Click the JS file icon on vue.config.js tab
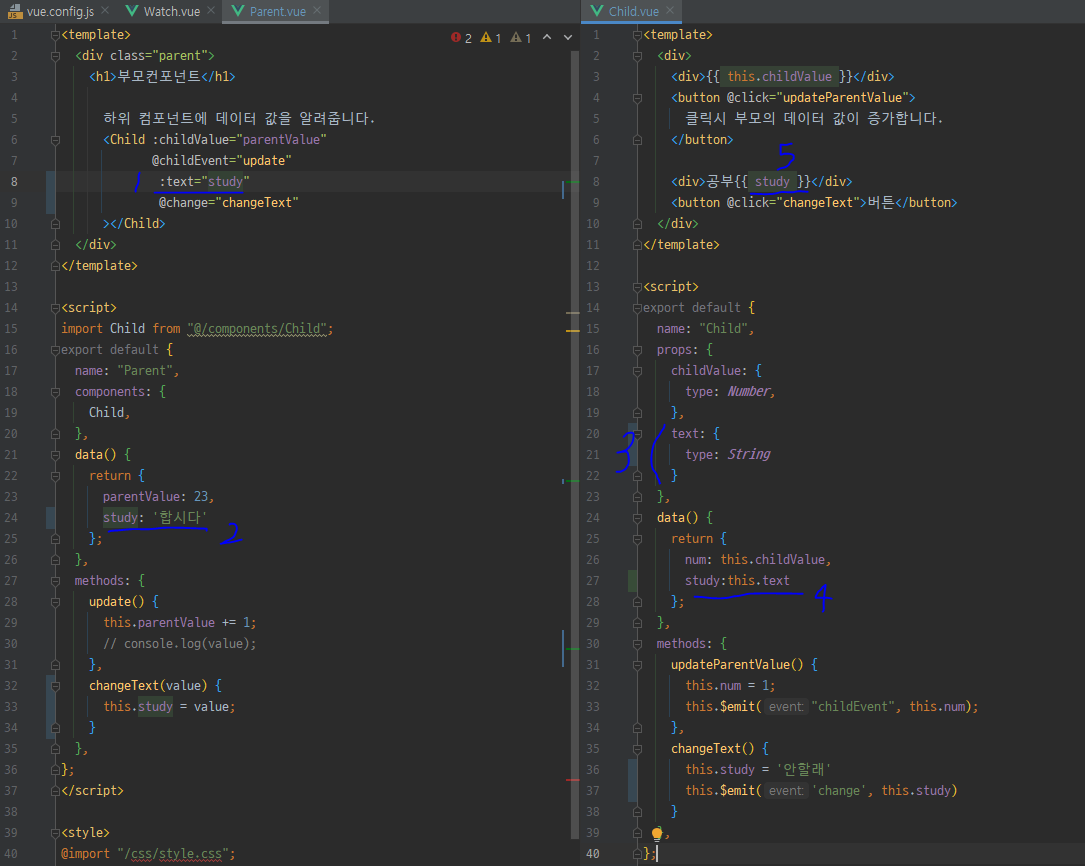 (x=15, y=11)
